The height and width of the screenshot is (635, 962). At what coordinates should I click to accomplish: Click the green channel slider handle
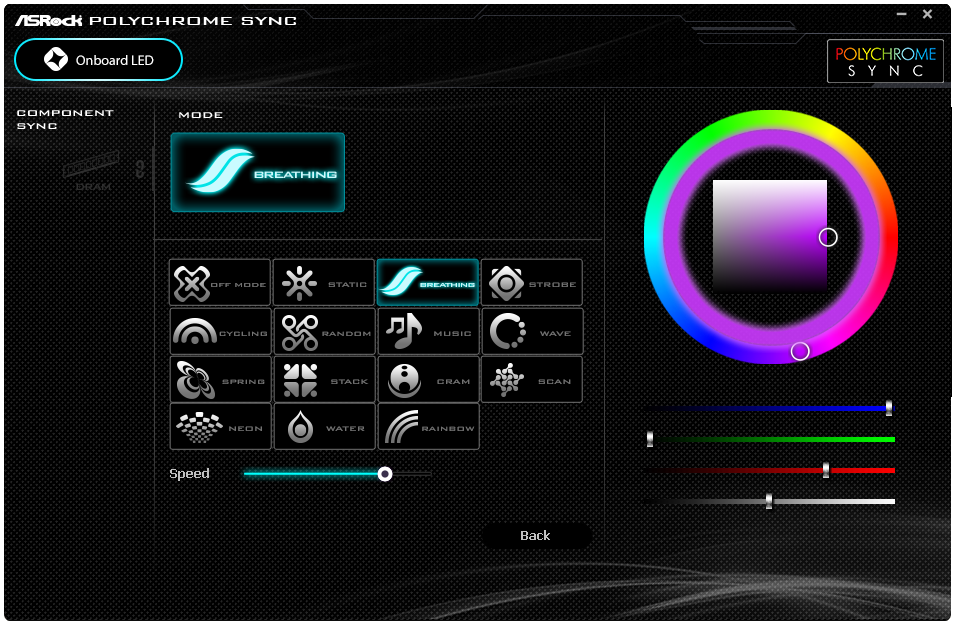[x=650, y=439]
